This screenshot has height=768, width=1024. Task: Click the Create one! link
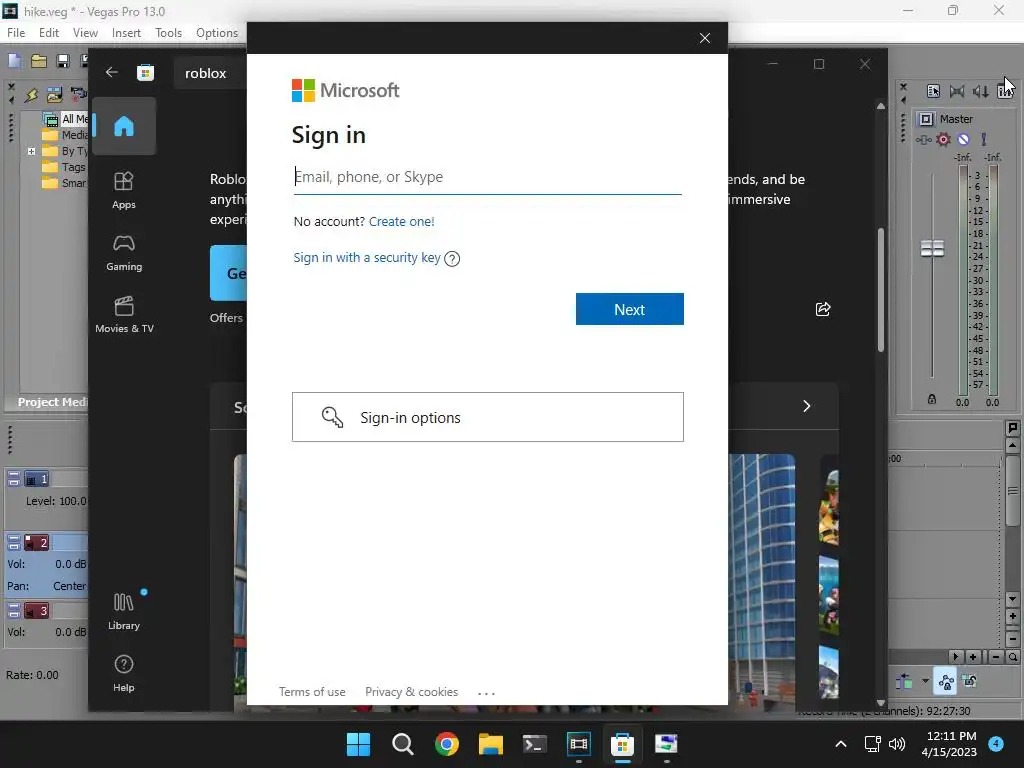coord(402,221)
